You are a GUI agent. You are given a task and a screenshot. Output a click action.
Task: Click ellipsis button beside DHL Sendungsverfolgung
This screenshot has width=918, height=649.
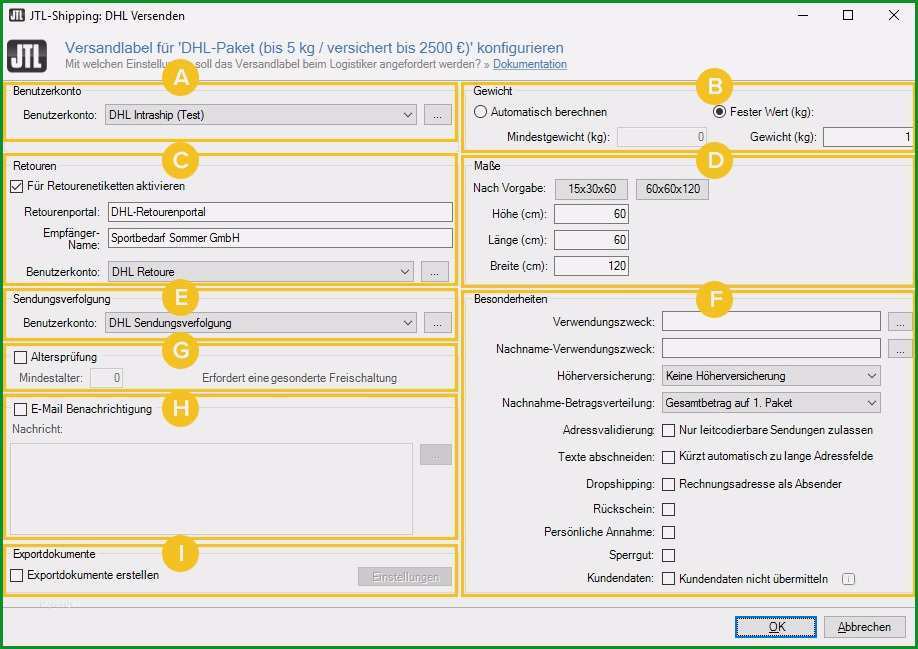[437, 323]
